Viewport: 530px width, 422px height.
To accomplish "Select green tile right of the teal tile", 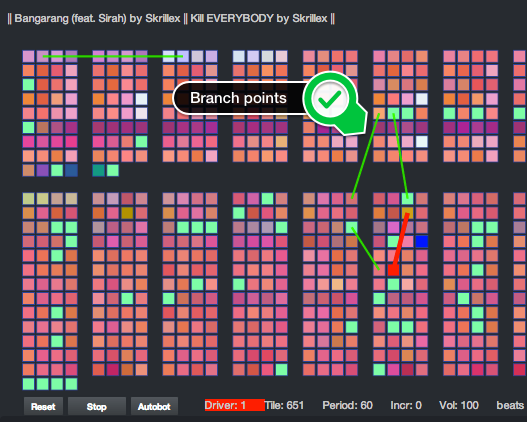I will click(x=113, y=170).
